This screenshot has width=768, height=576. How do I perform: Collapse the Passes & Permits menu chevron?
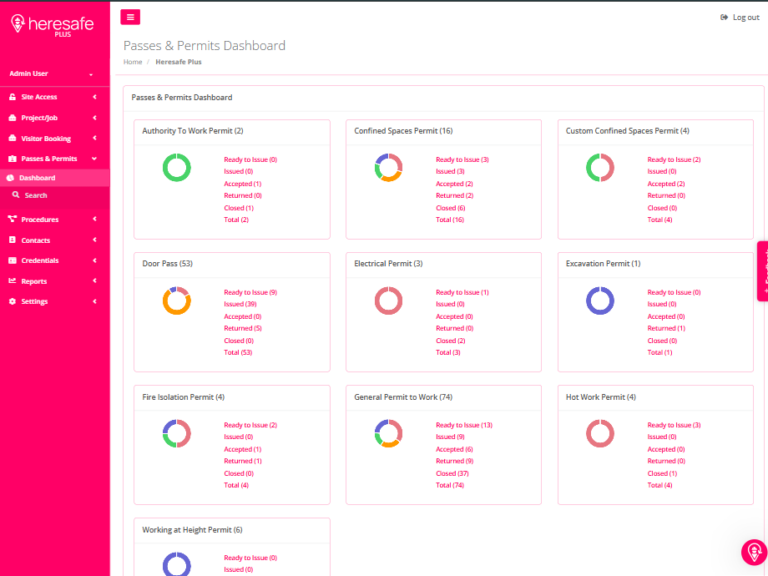(95, 159)
